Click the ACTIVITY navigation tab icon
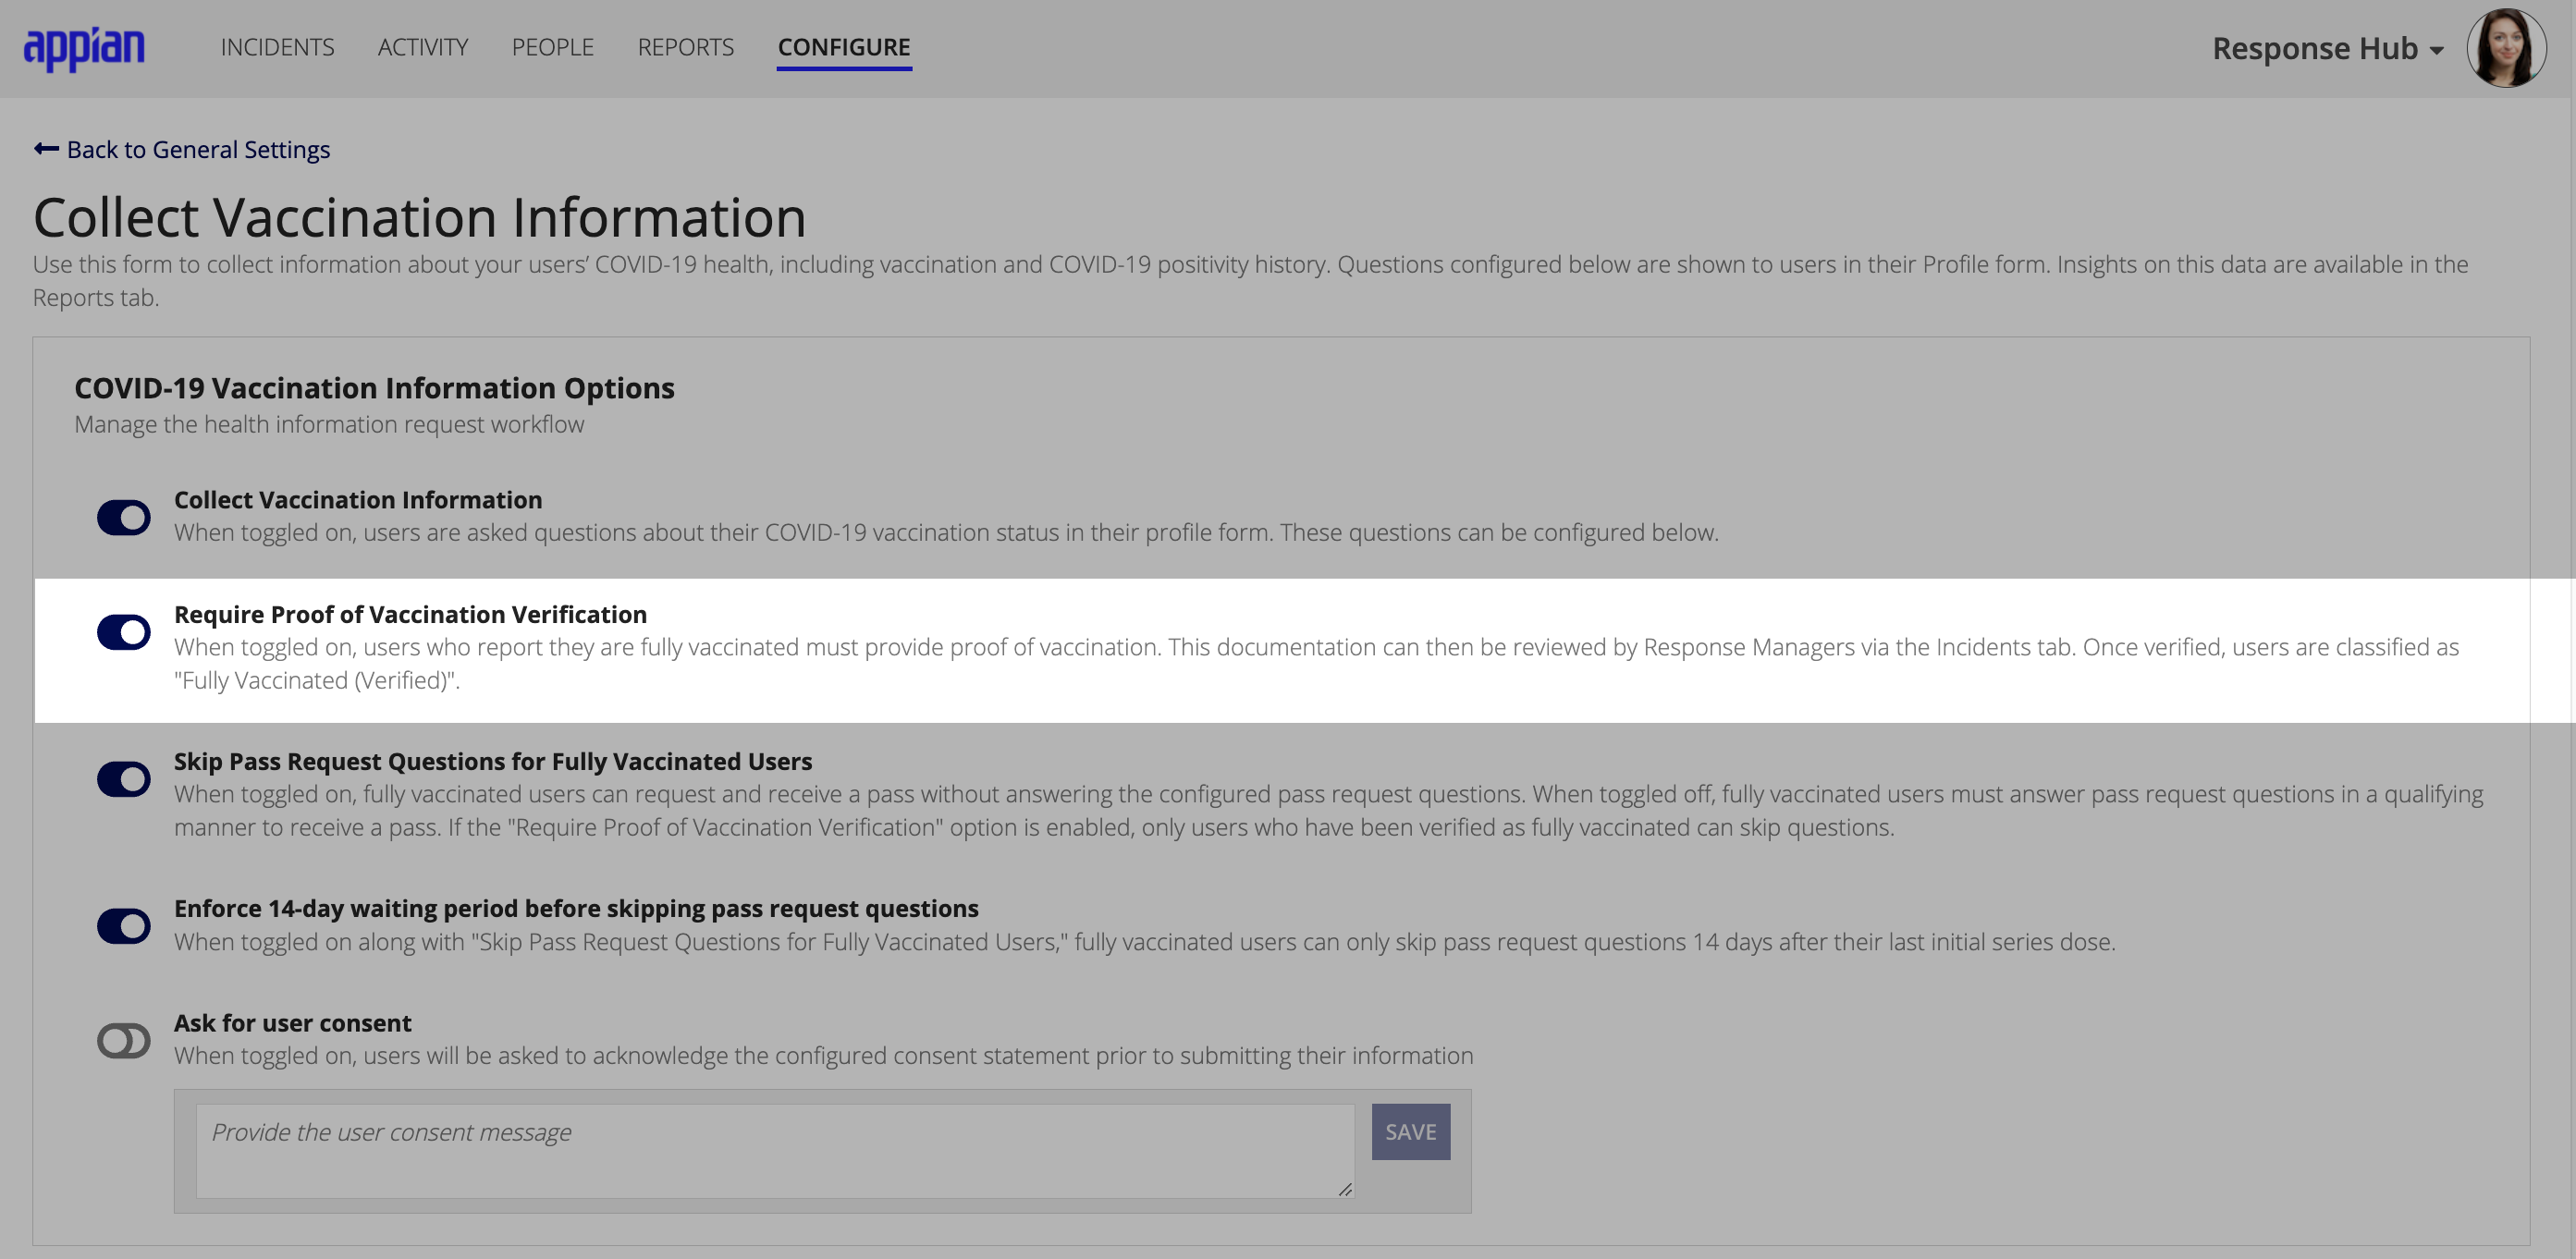Viewport: 2576px width, 1259px height. click(423, 46)
